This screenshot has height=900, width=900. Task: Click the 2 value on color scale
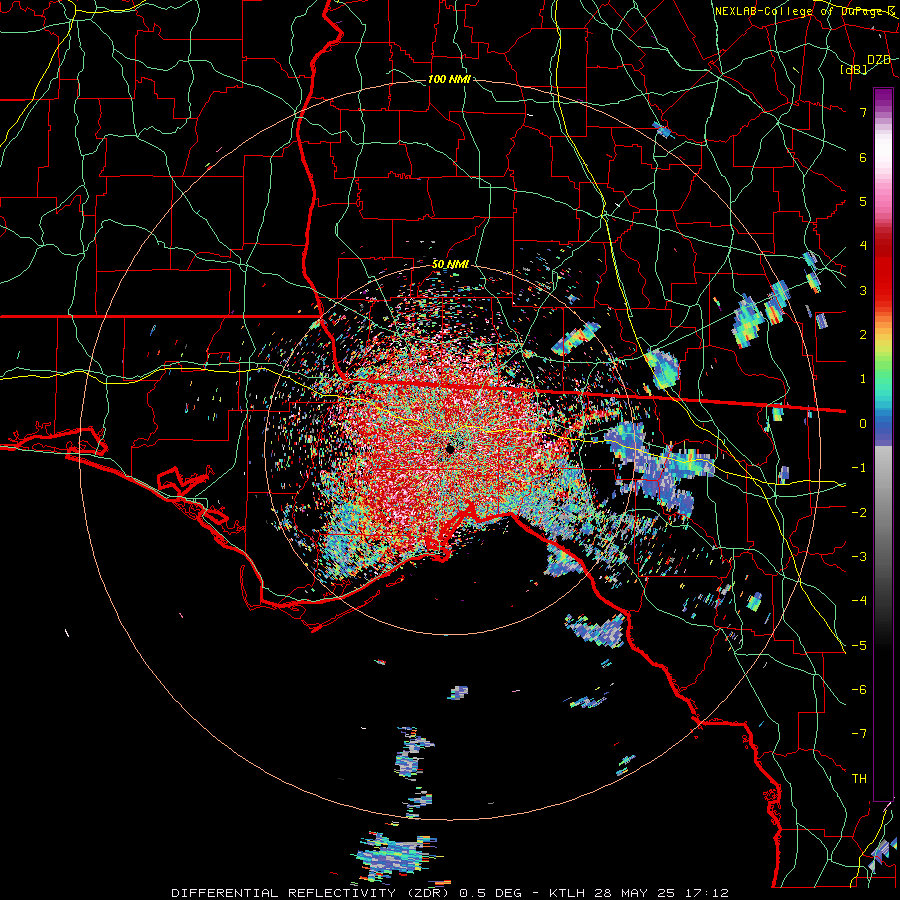coord(863,335)
